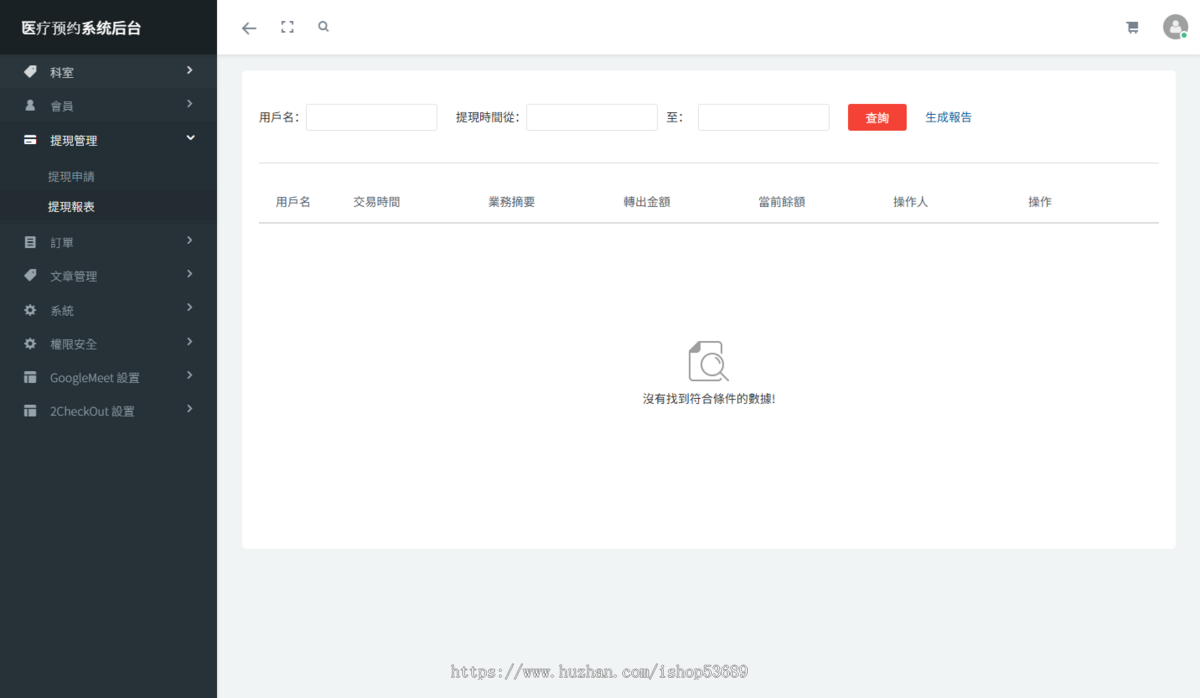Screen dimensions: 1200x698
Task: Click the 操作 column header
Action: pos(1039,202)
